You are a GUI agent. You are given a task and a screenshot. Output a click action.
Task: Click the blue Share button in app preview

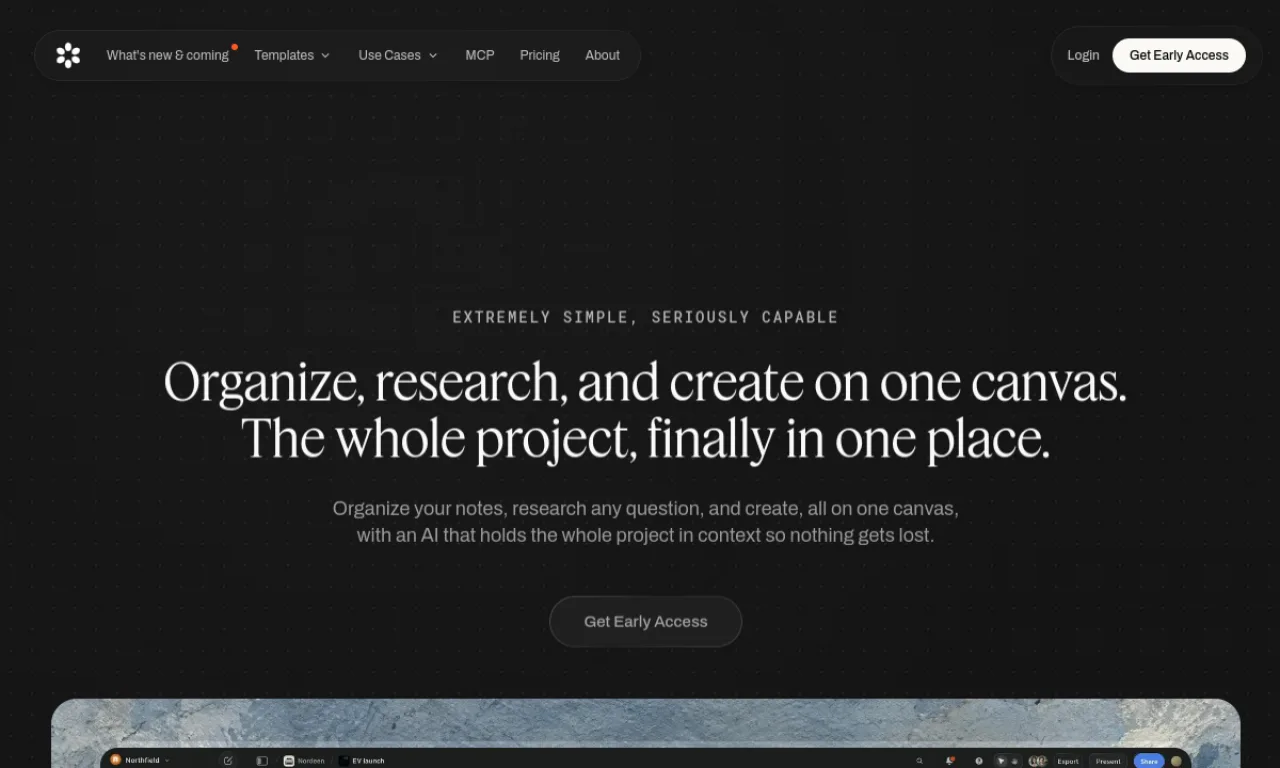(1149, 761)
